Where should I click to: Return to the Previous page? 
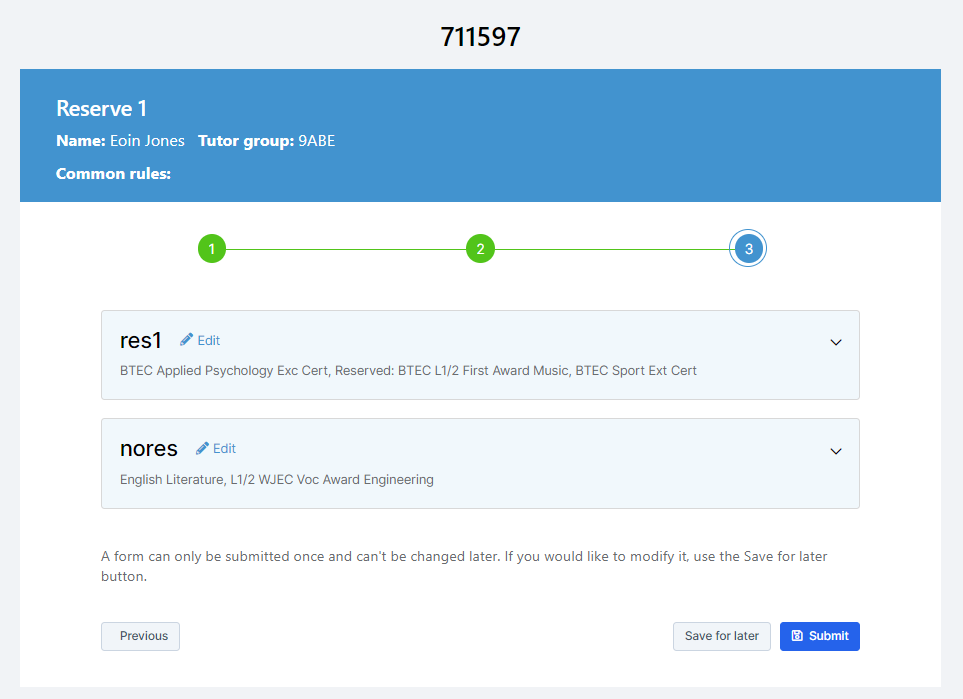(141, 636)
